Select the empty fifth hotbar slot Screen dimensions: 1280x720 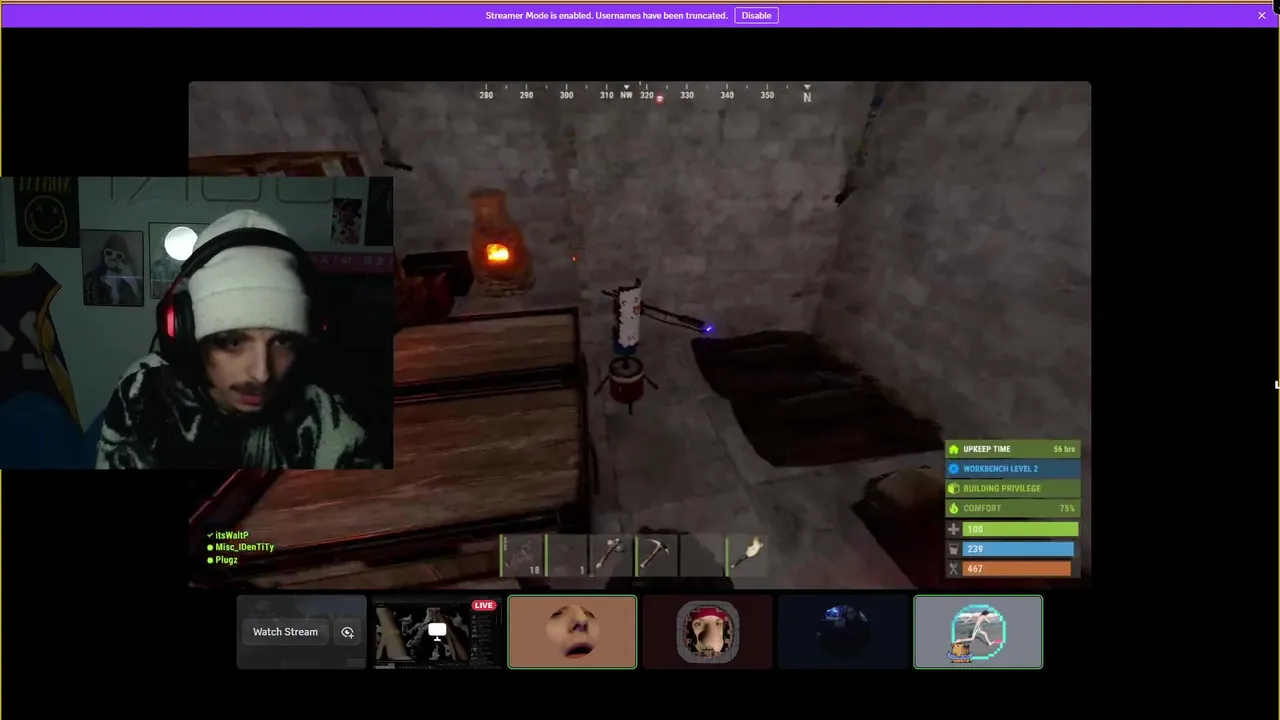click(700, 555)
